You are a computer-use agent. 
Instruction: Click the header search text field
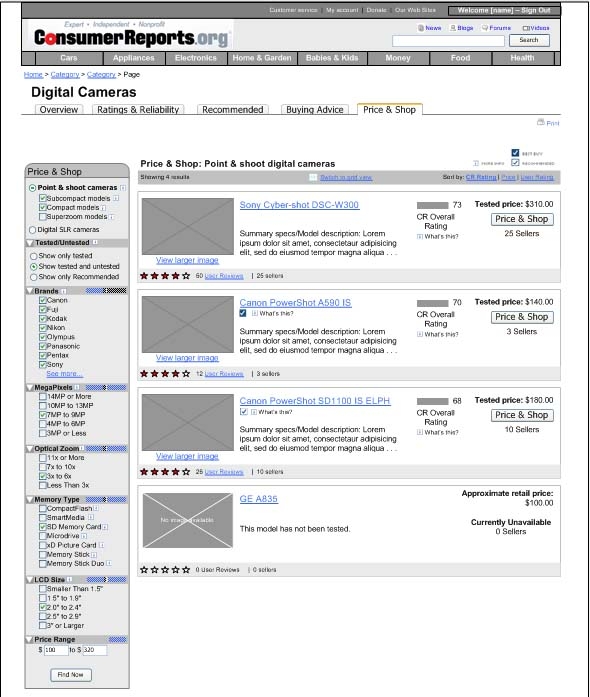(448, 41)
